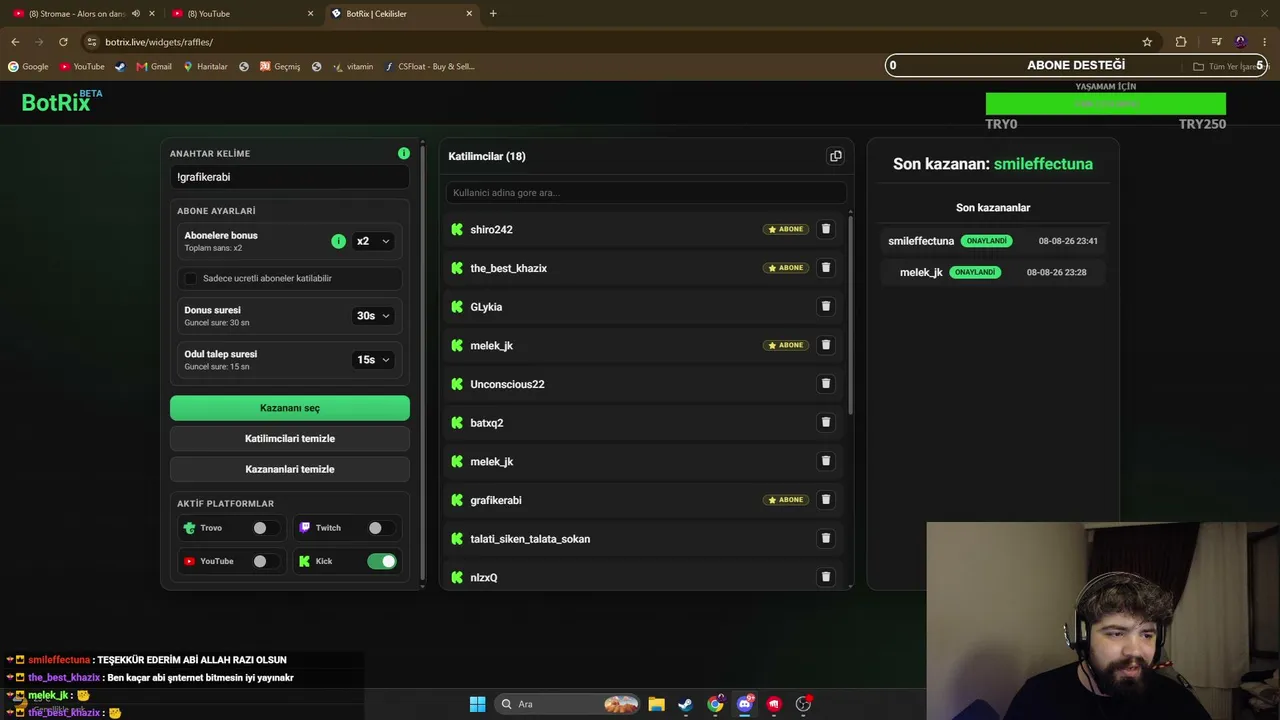Open the Chrome profile avatar
Screen dimensions: 1280x720
1241,42
